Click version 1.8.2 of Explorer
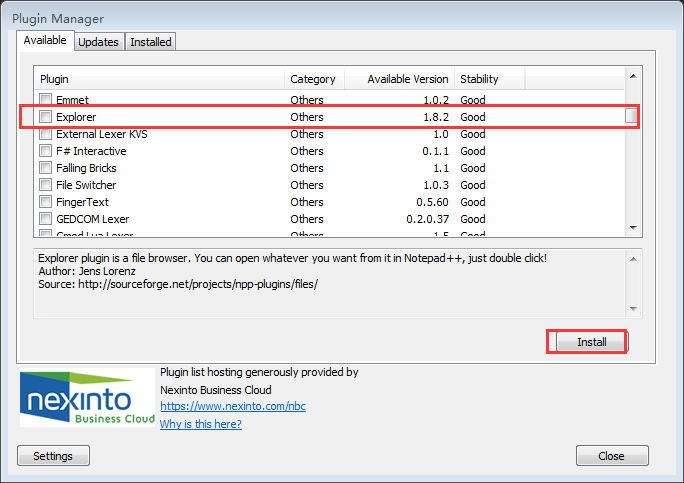Screen dimensions: 684x483 pos(436,117)
